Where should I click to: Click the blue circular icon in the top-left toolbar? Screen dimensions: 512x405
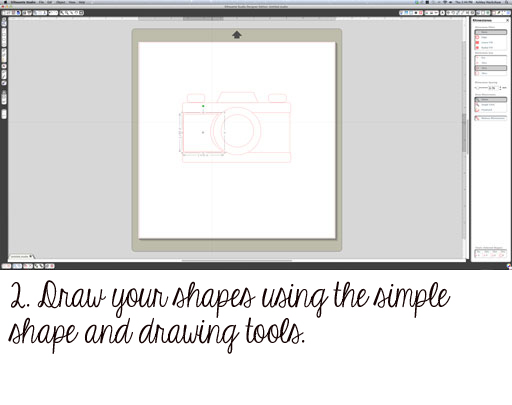[18, 13]
